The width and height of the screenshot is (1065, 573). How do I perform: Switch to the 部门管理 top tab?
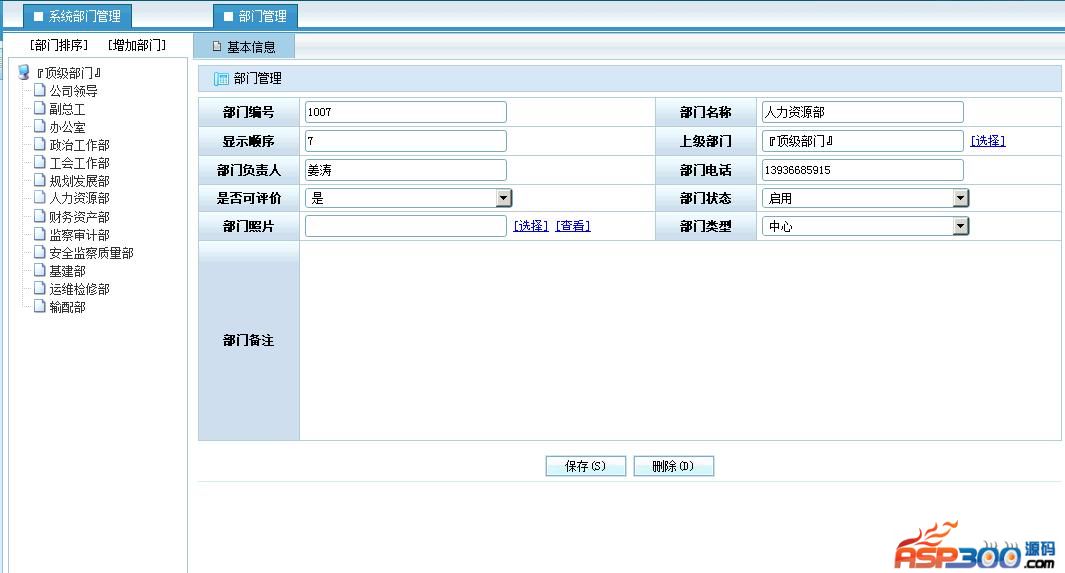point(255,16)
